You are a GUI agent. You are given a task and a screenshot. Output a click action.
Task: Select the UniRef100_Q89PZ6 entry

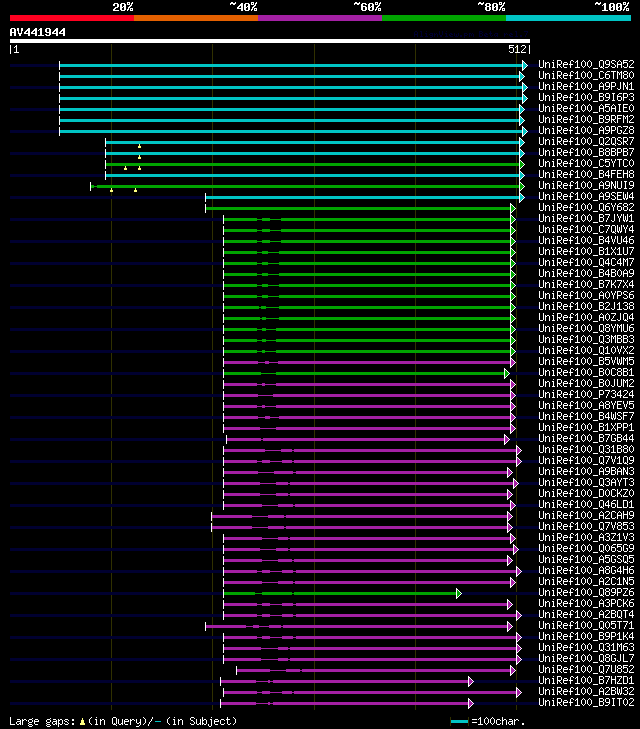(586, 592)
